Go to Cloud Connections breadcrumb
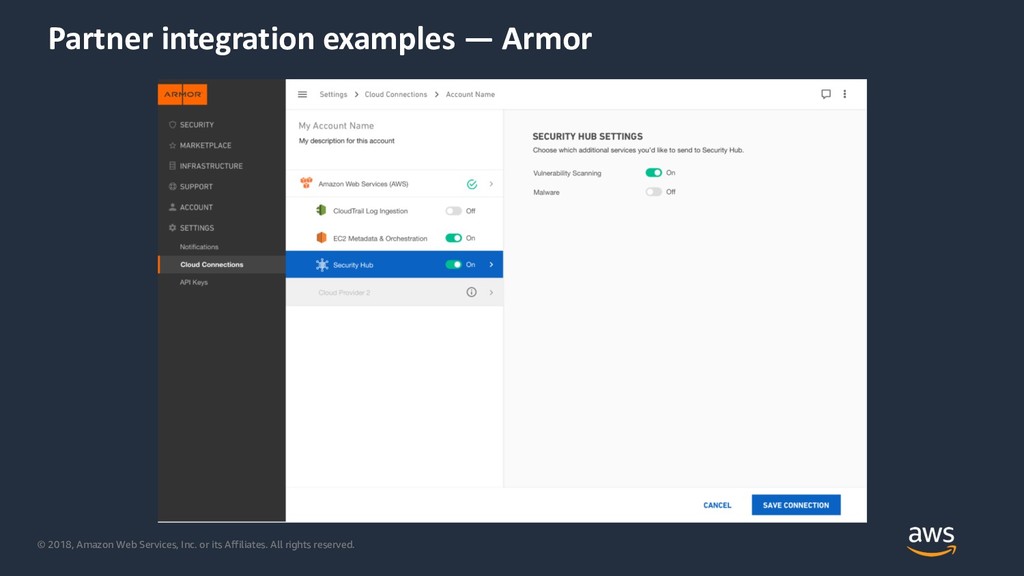This screenshot has height=576, width=1024. pyautogui.click(x=396, y=95)
